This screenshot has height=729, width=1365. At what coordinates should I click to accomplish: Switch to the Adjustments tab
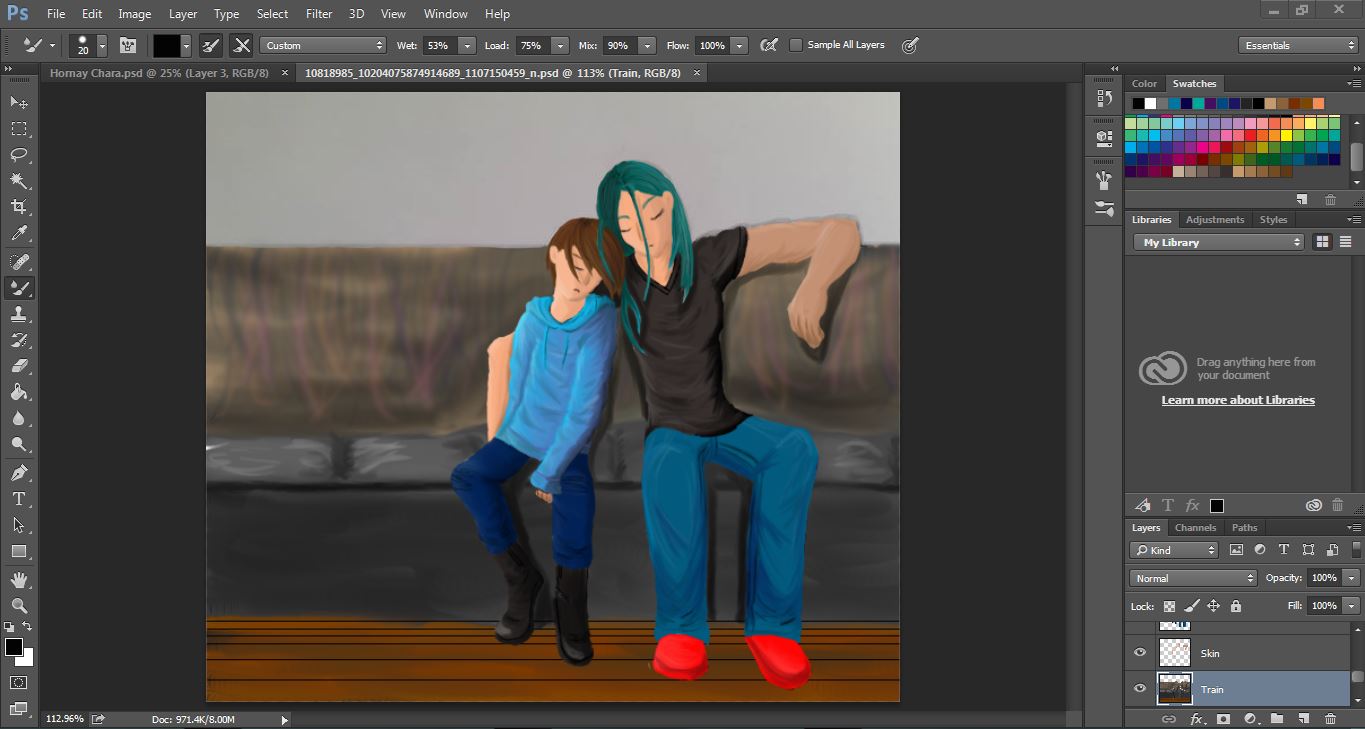(1215, 220)
